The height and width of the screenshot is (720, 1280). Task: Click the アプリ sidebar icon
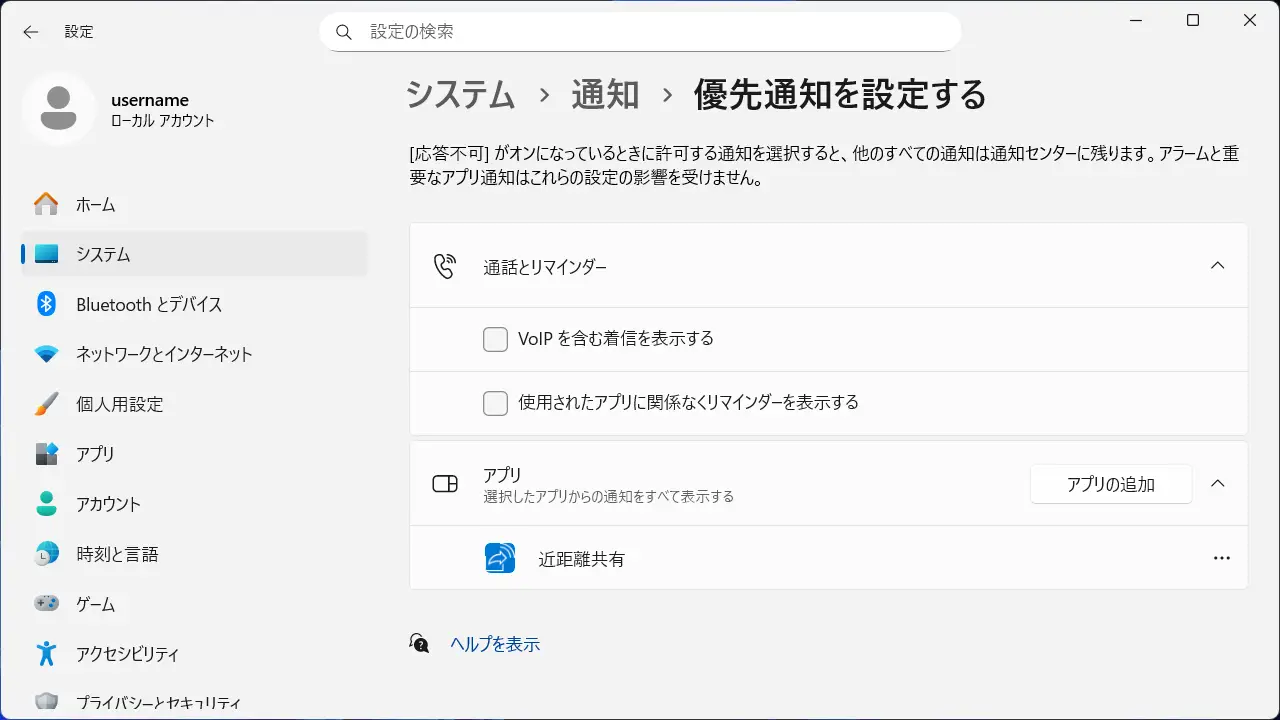coord(46,454)
